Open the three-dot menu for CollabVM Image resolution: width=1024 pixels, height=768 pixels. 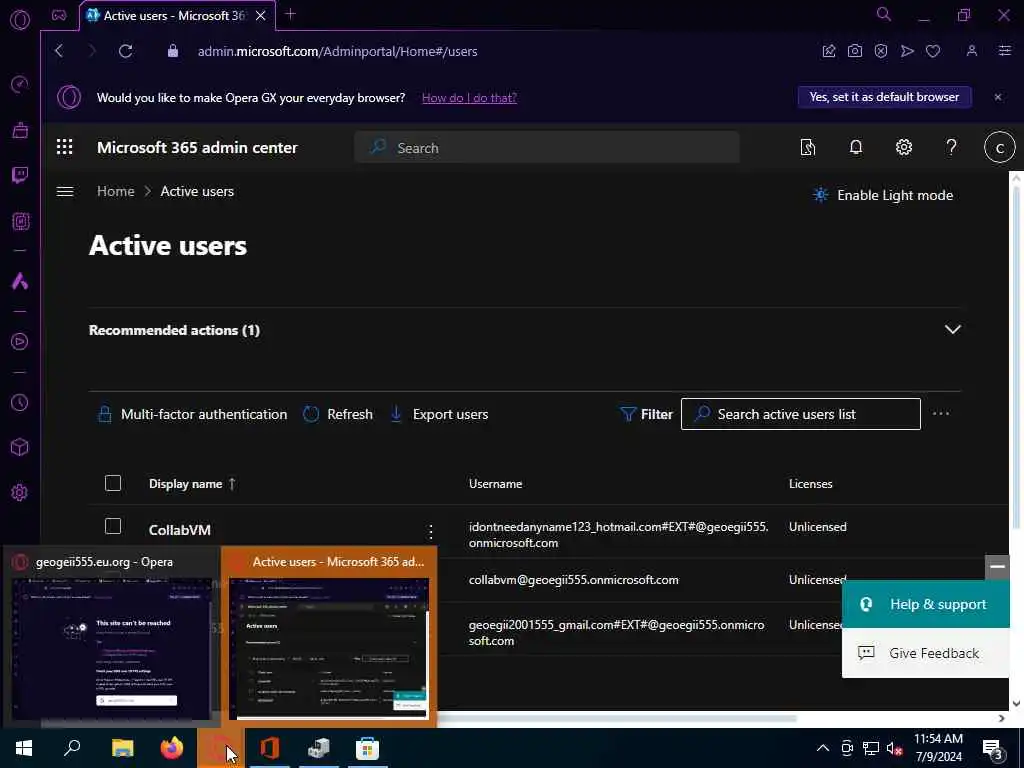[x=430, y=532]
